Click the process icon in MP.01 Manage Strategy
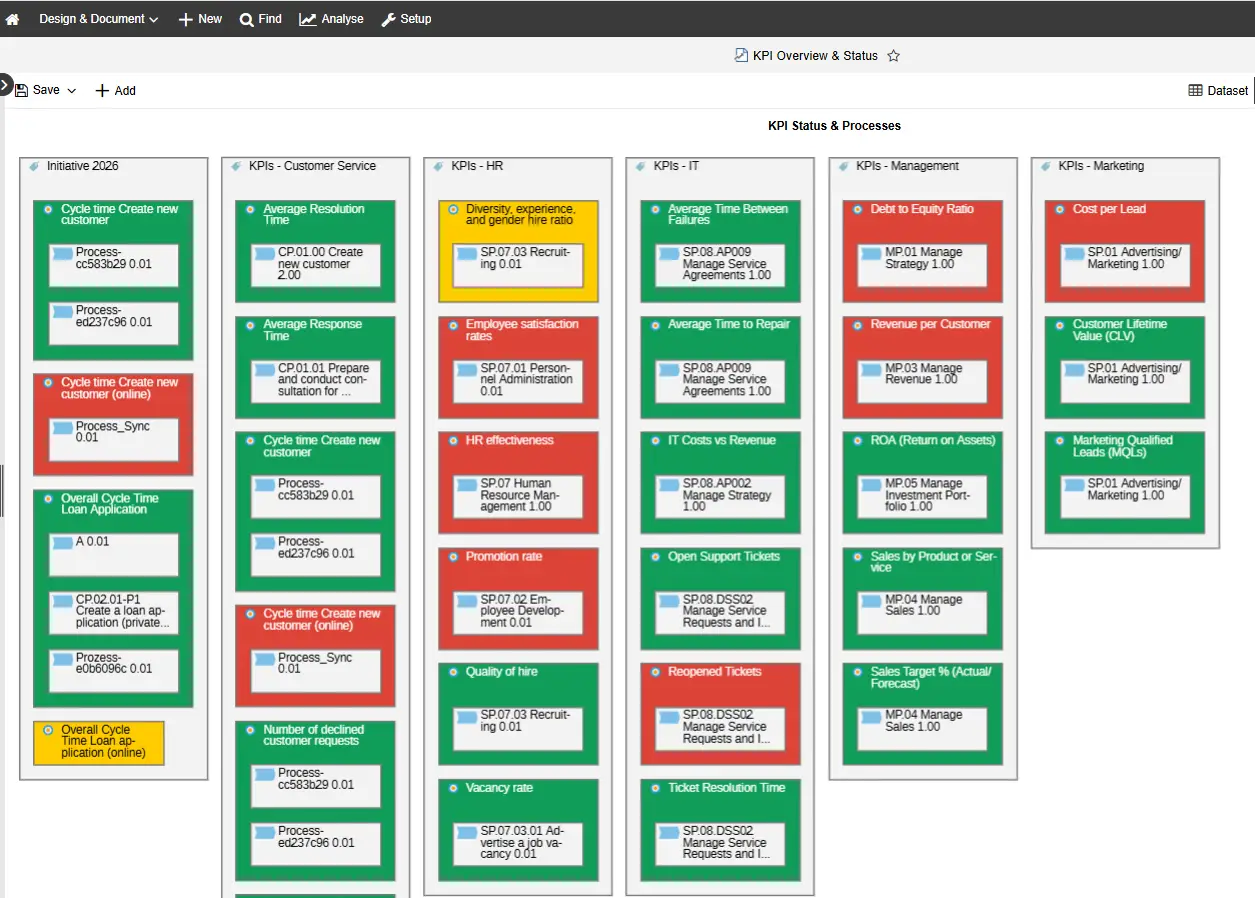Screen dimensions: 1255x898 [868, 254]
